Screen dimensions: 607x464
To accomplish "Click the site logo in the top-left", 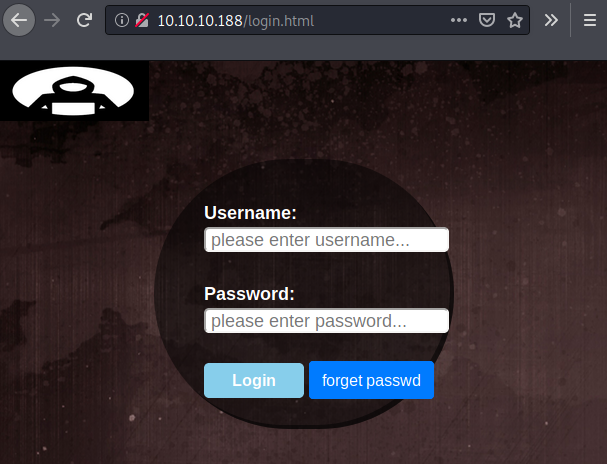I will pyautogui.click(x=73, y=91).
